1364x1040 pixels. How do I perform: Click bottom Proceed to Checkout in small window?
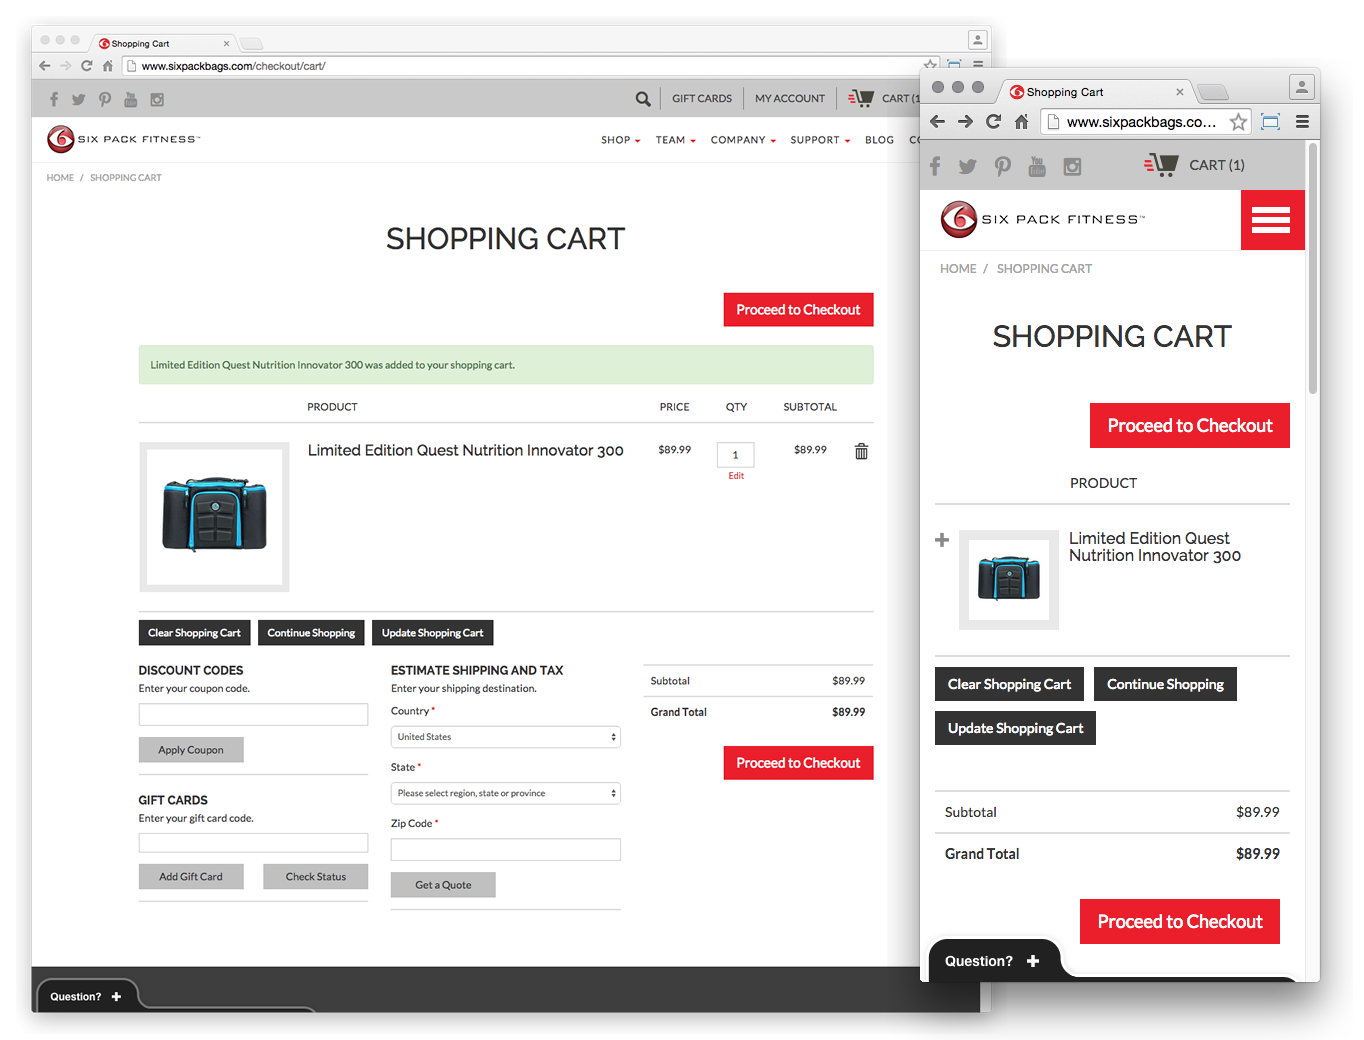point(1180,922)
